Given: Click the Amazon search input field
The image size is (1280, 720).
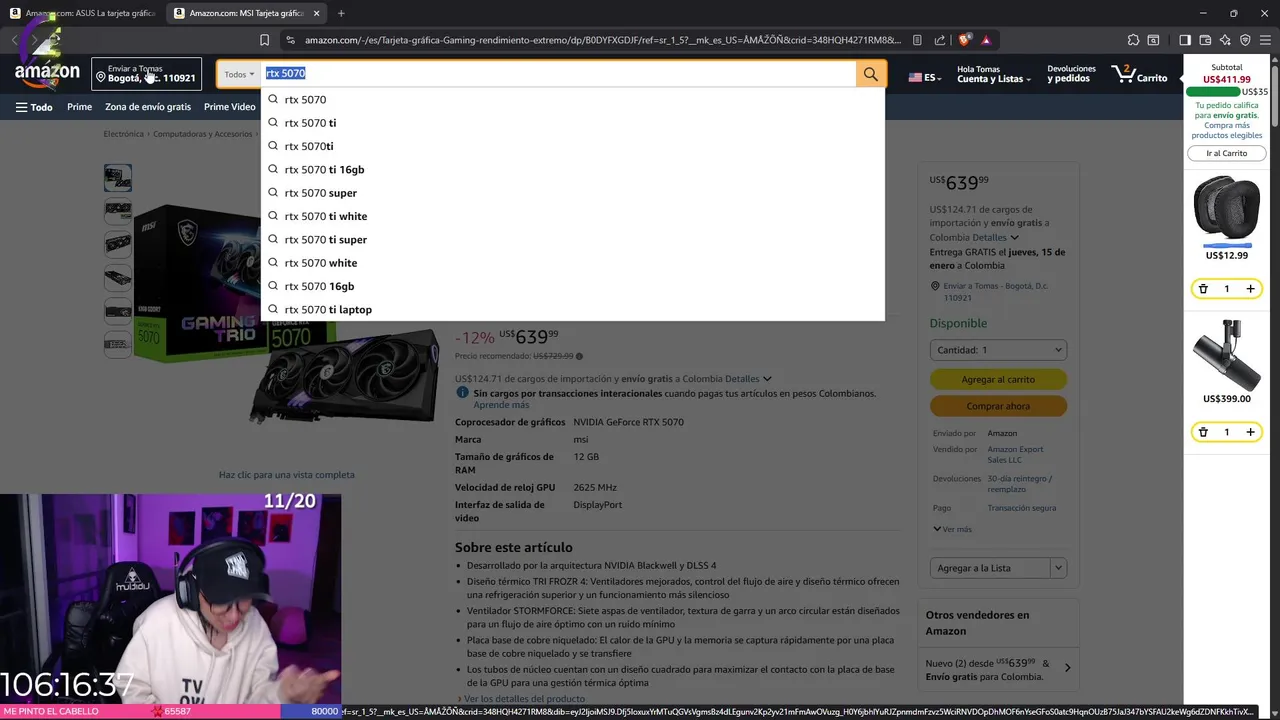Looking at the screenshot, I should click(558, 74).
